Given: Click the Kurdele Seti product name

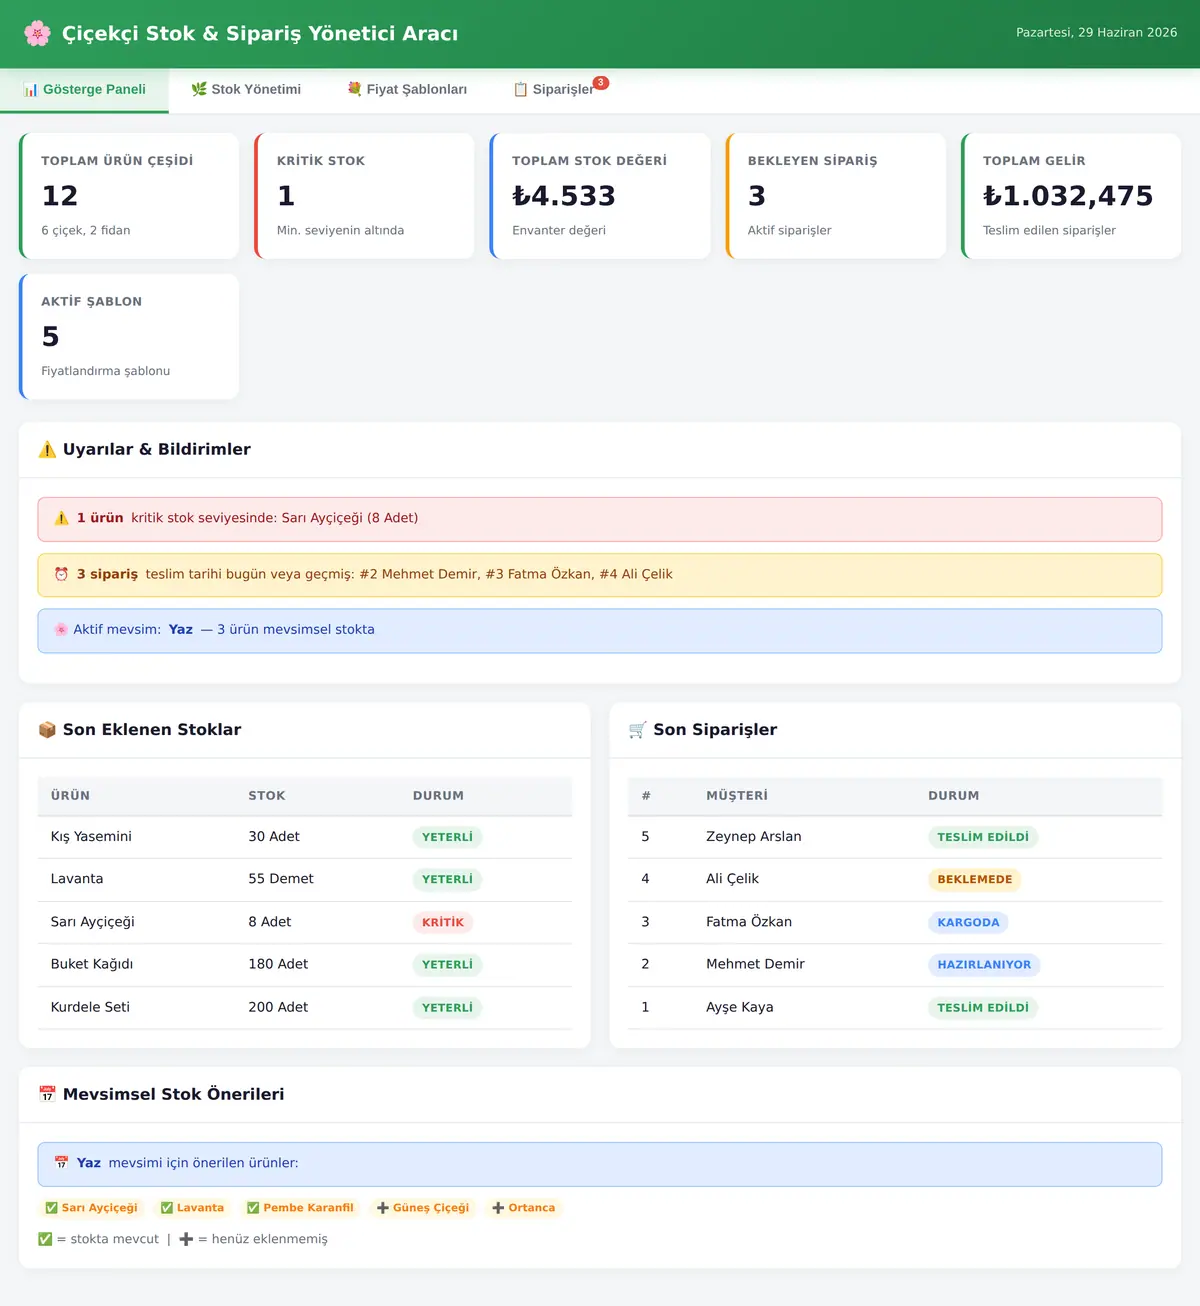Looking at the screenshot, I should [x=90, y=1007].
